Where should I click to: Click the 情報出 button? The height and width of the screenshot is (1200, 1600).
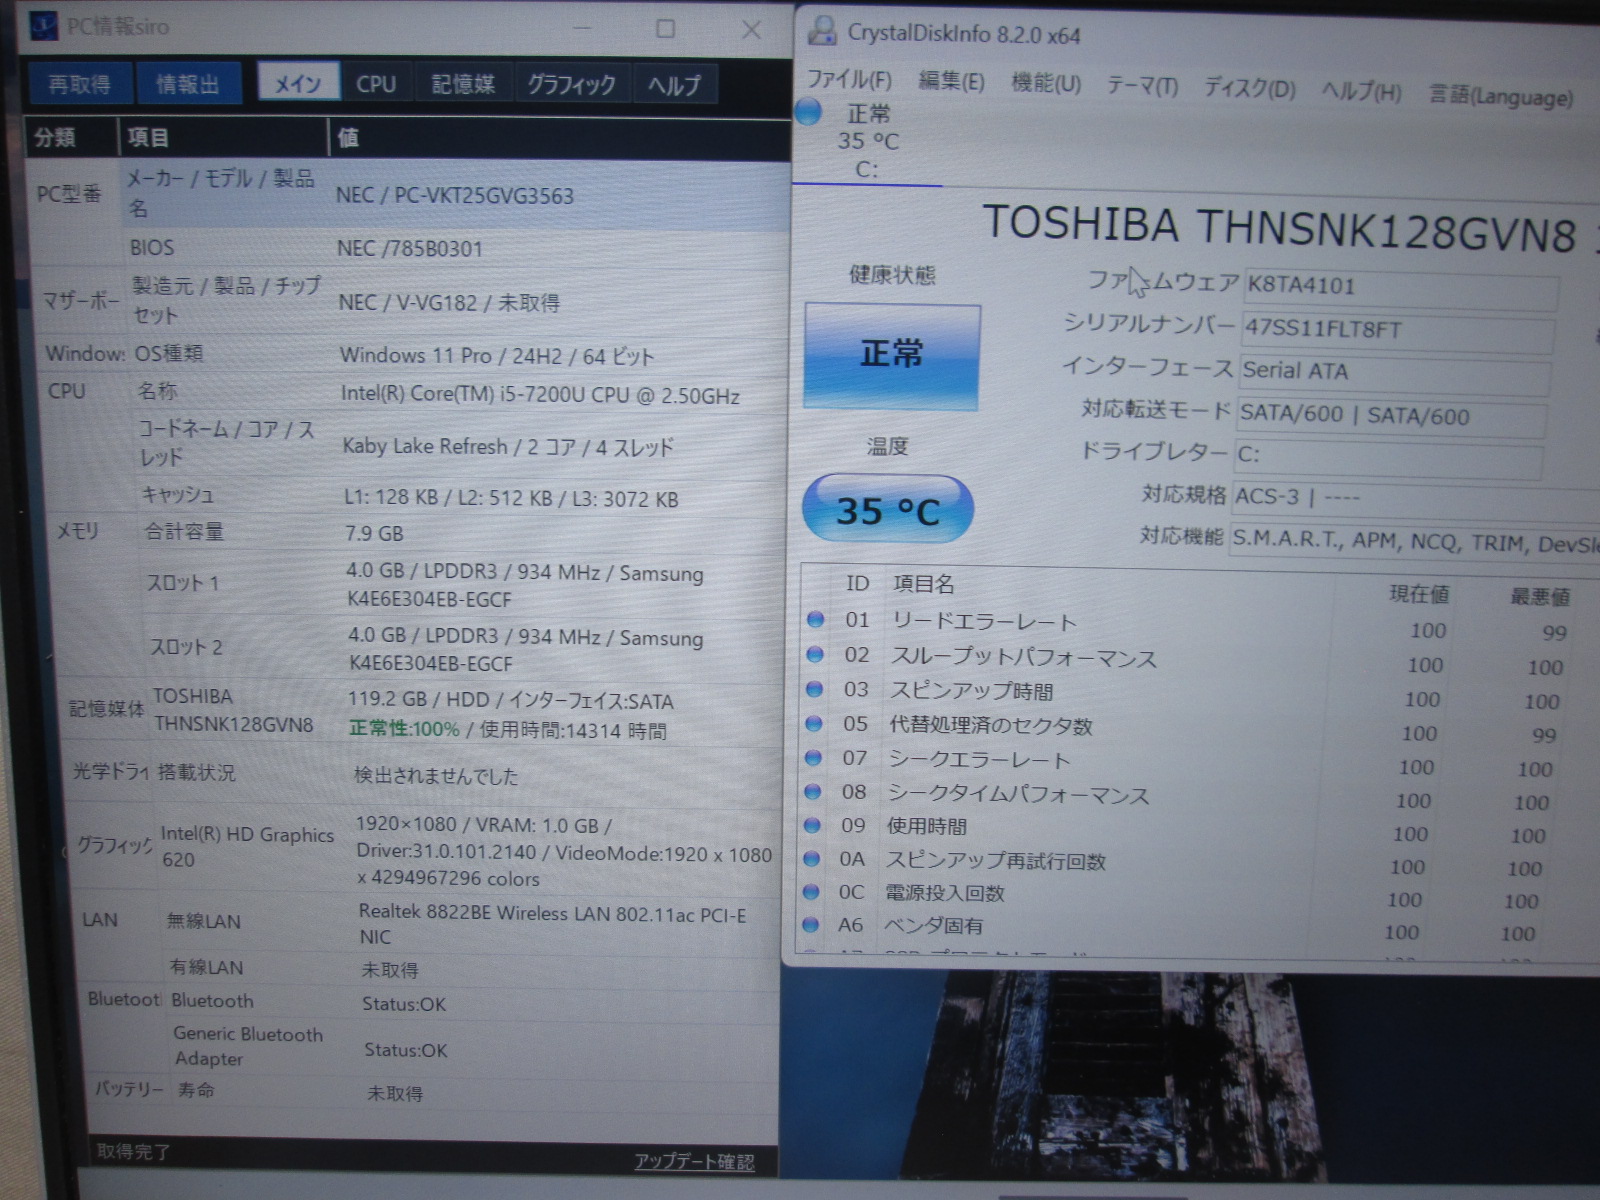coord(188,84)
